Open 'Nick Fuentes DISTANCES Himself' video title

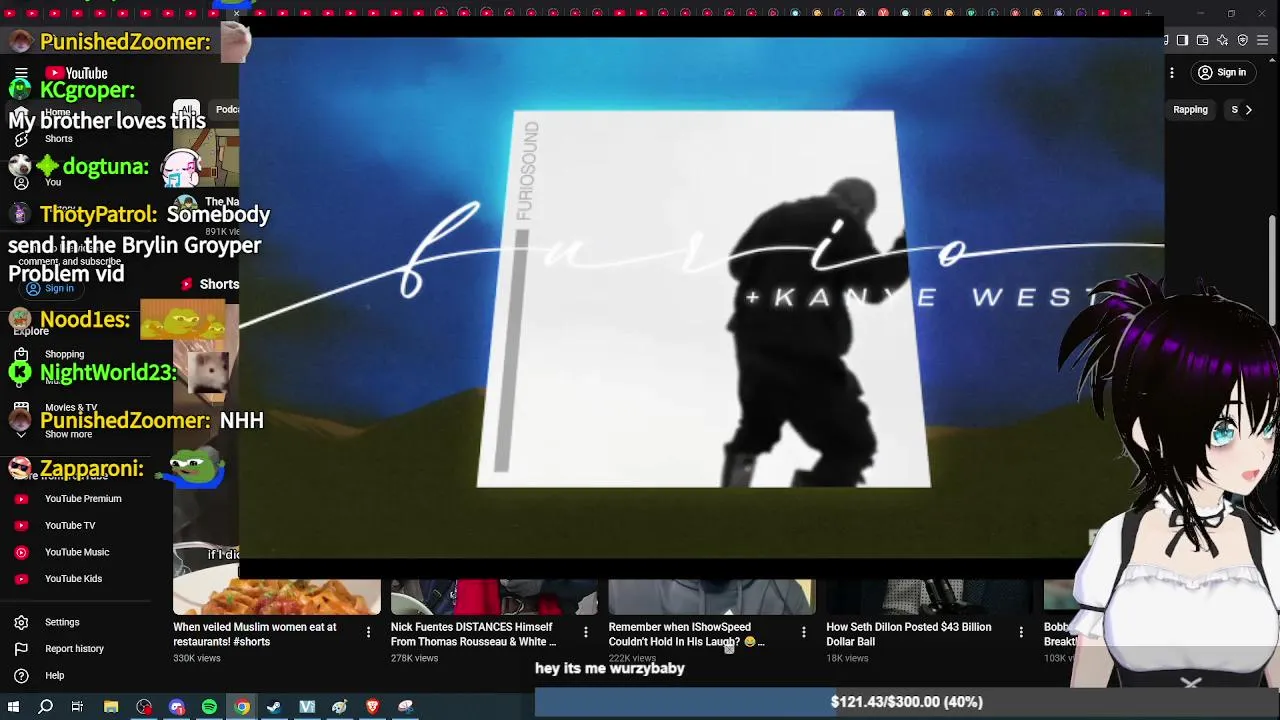[473, 635]
